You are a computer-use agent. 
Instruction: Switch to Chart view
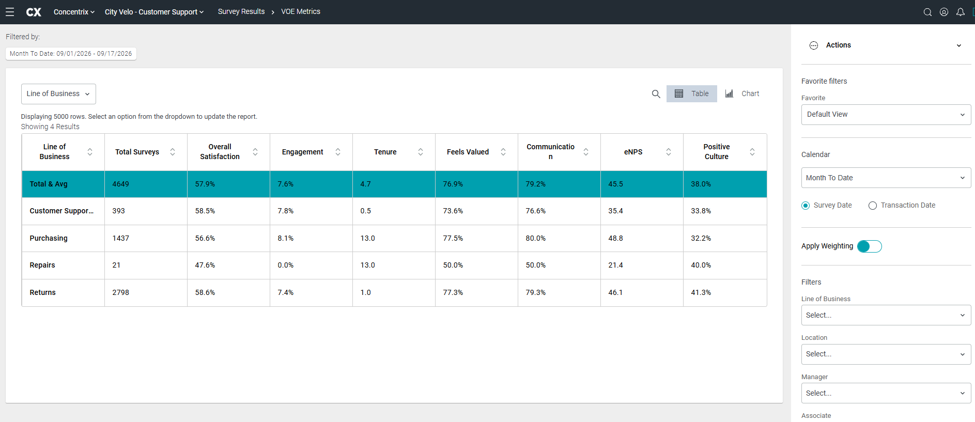click(x=742, y=94)
